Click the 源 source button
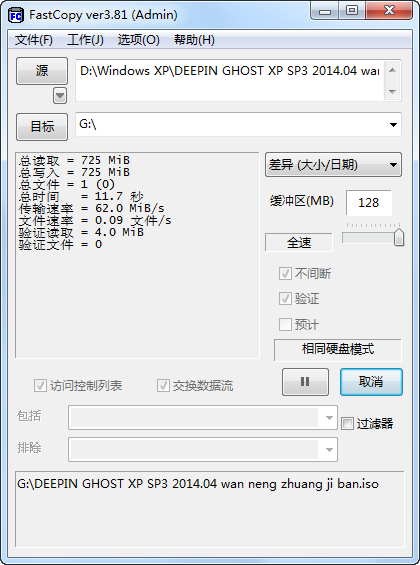Screen dimensions: 420x565 click(42, 71)
